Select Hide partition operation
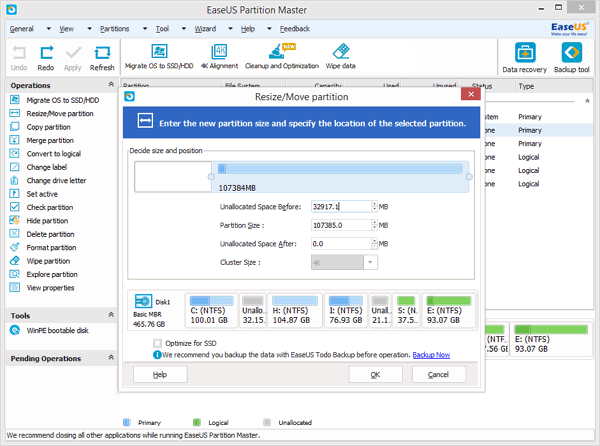This screenshot has height=446, width=600. [39, 221]
